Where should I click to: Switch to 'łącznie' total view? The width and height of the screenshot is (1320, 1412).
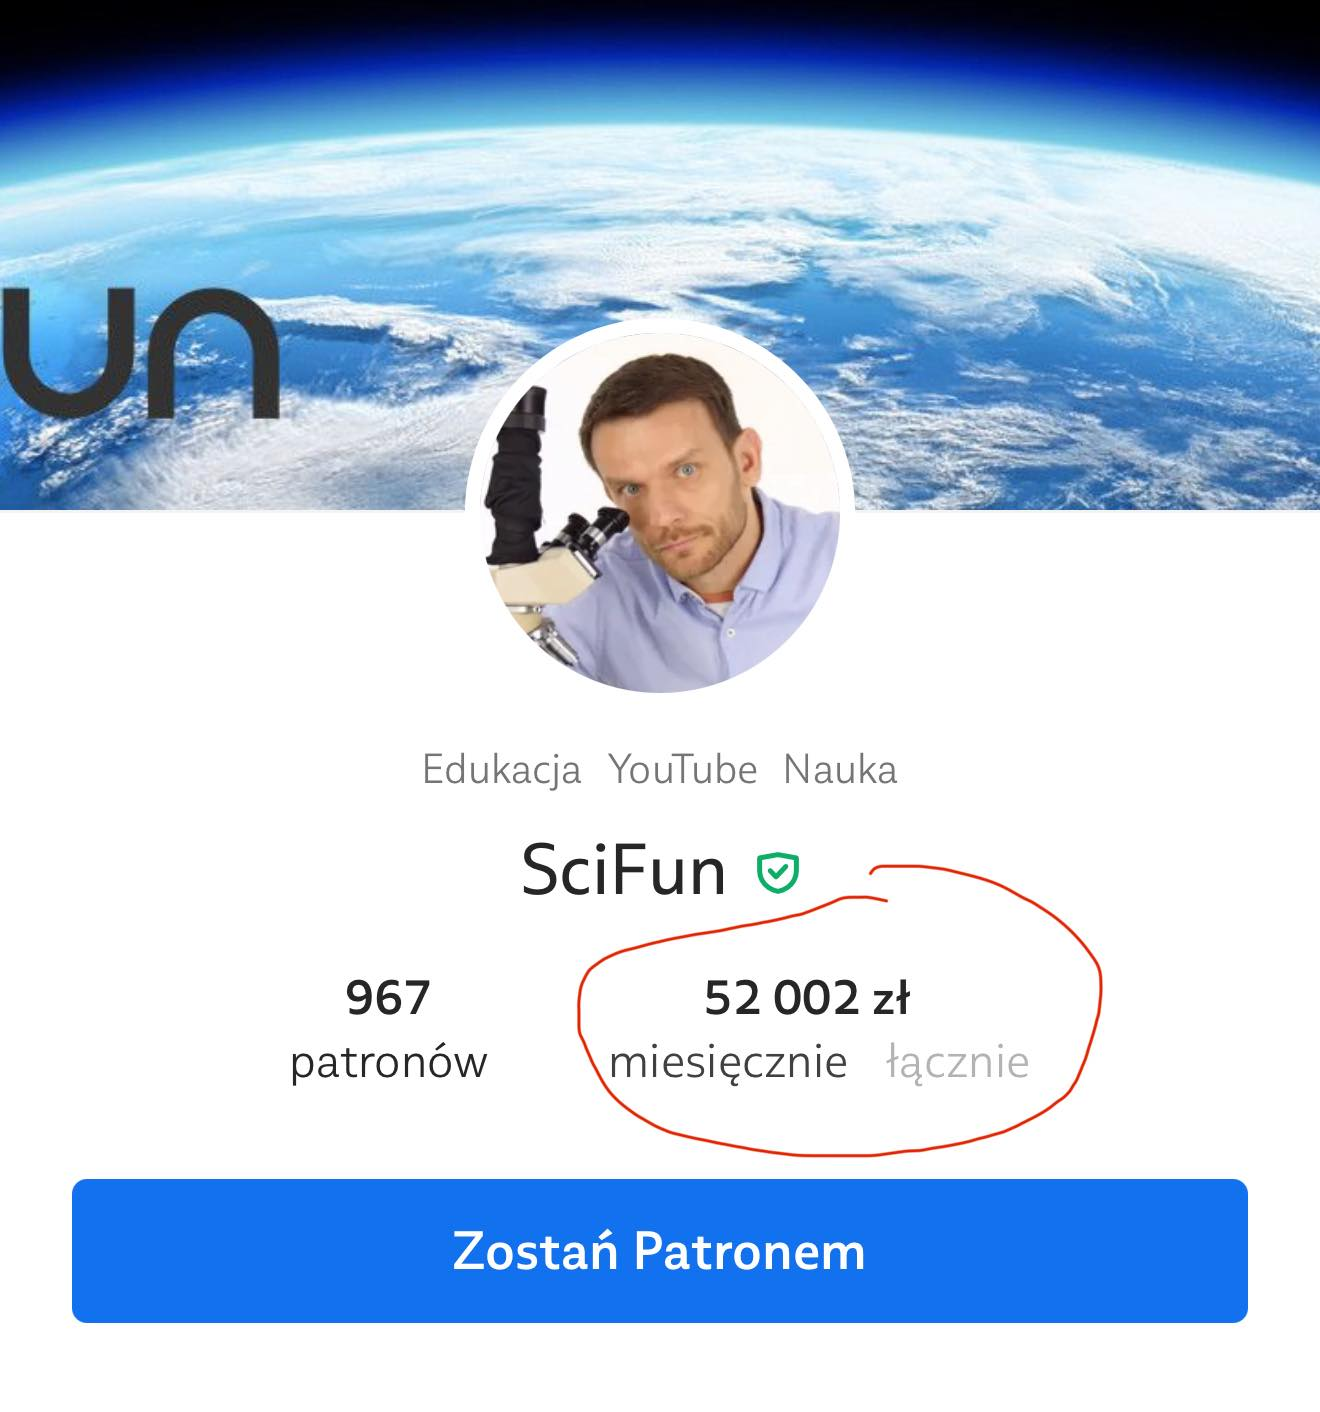point(958,1062)
